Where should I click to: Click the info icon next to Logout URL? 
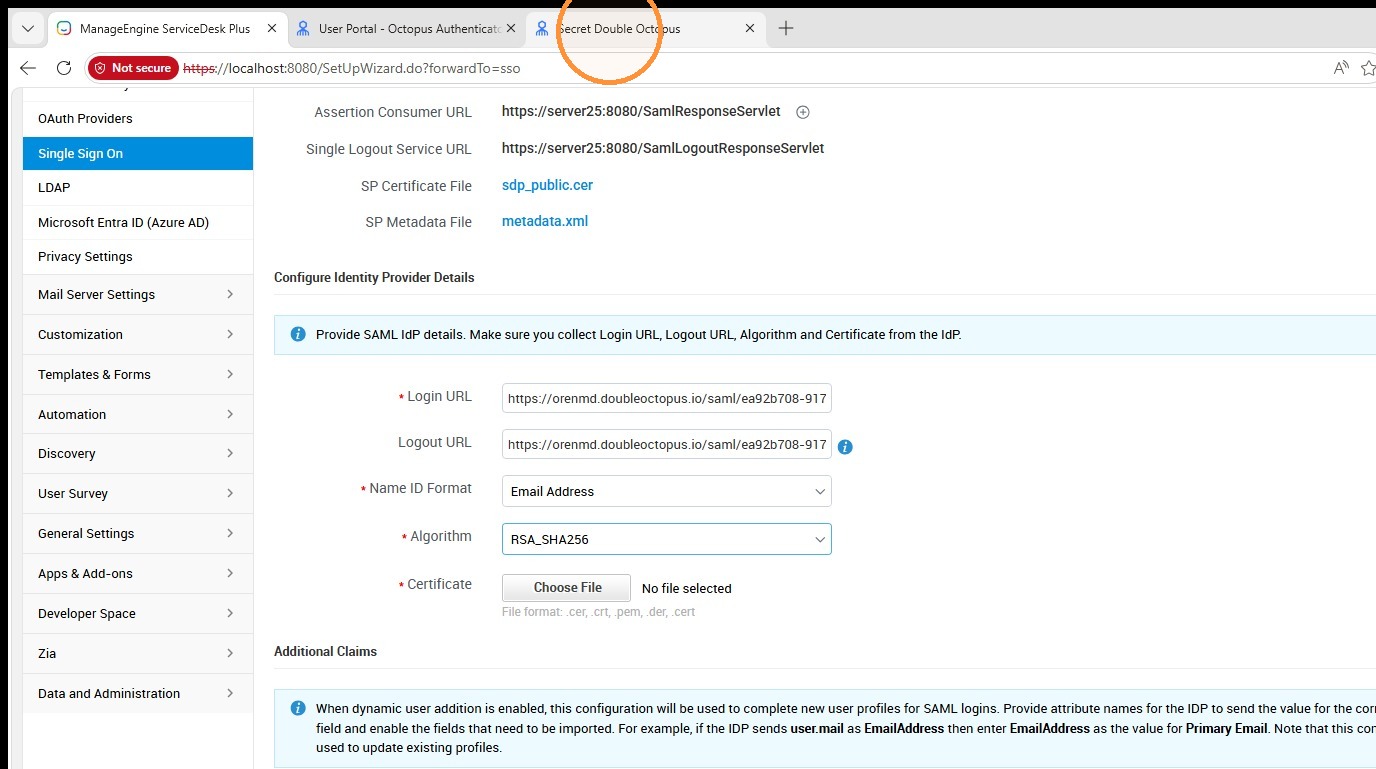point(845,447)
